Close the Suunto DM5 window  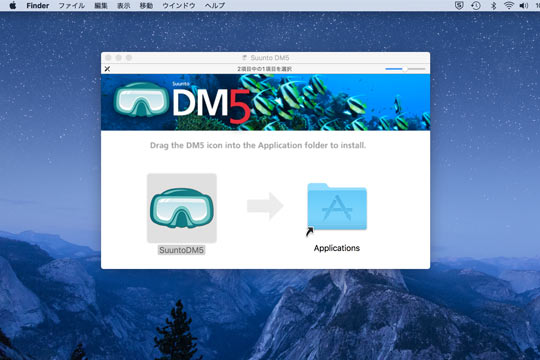point(108,58)
